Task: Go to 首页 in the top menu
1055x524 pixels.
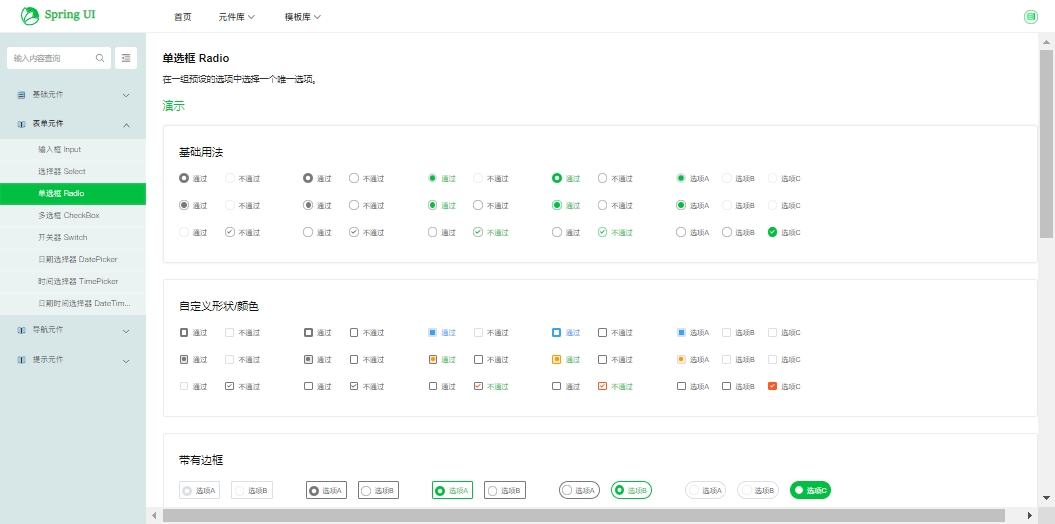Action: [182, 17]
